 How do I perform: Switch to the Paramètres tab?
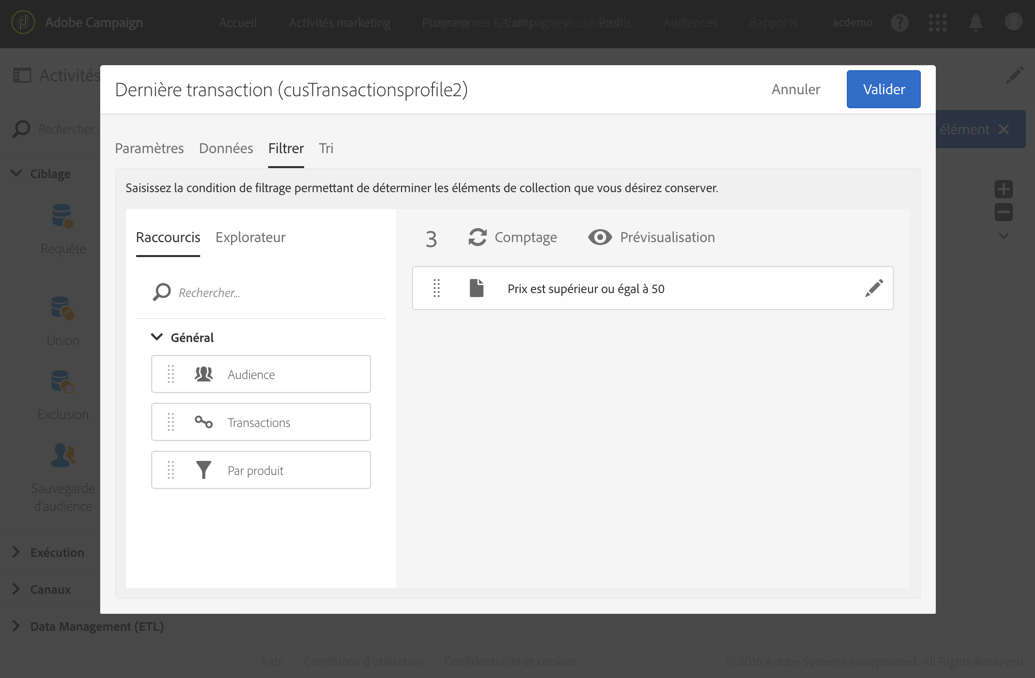(149, 148)
